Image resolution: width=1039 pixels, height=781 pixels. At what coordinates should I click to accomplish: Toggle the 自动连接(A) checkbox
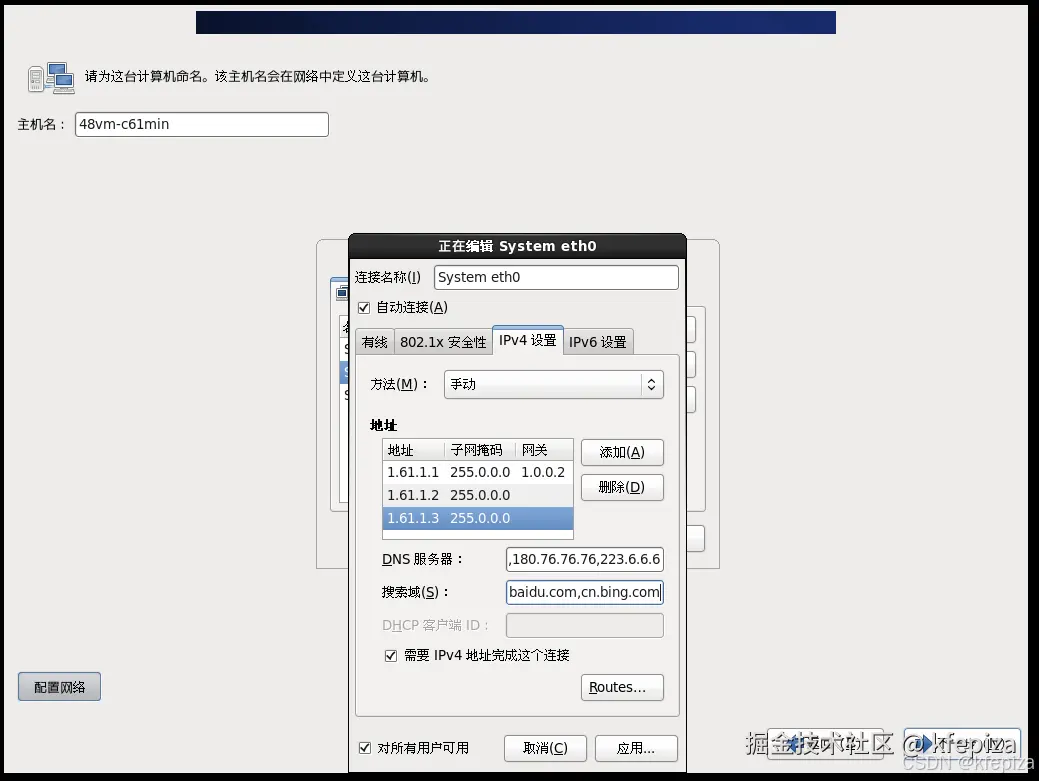pos(364,307)
